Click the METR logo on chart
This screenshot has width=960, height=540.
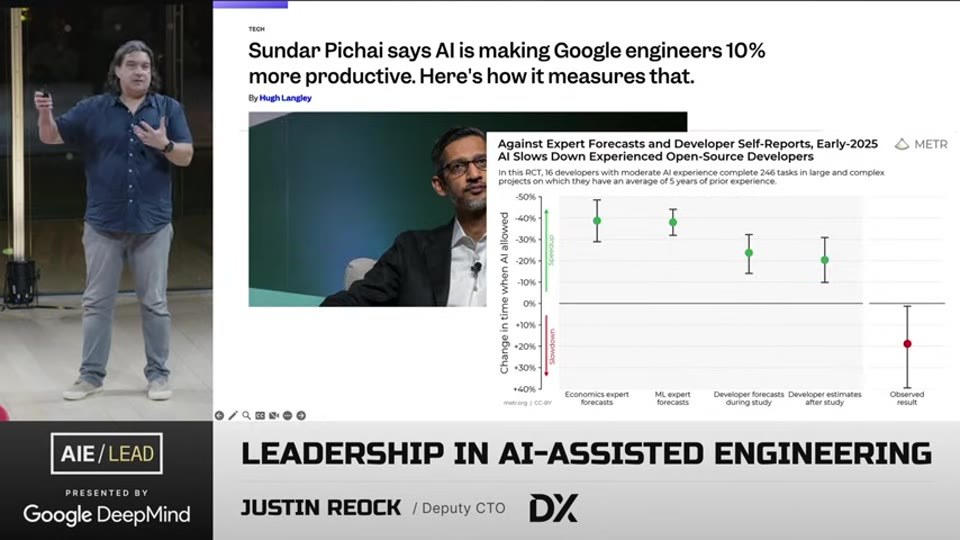point(921,144)
